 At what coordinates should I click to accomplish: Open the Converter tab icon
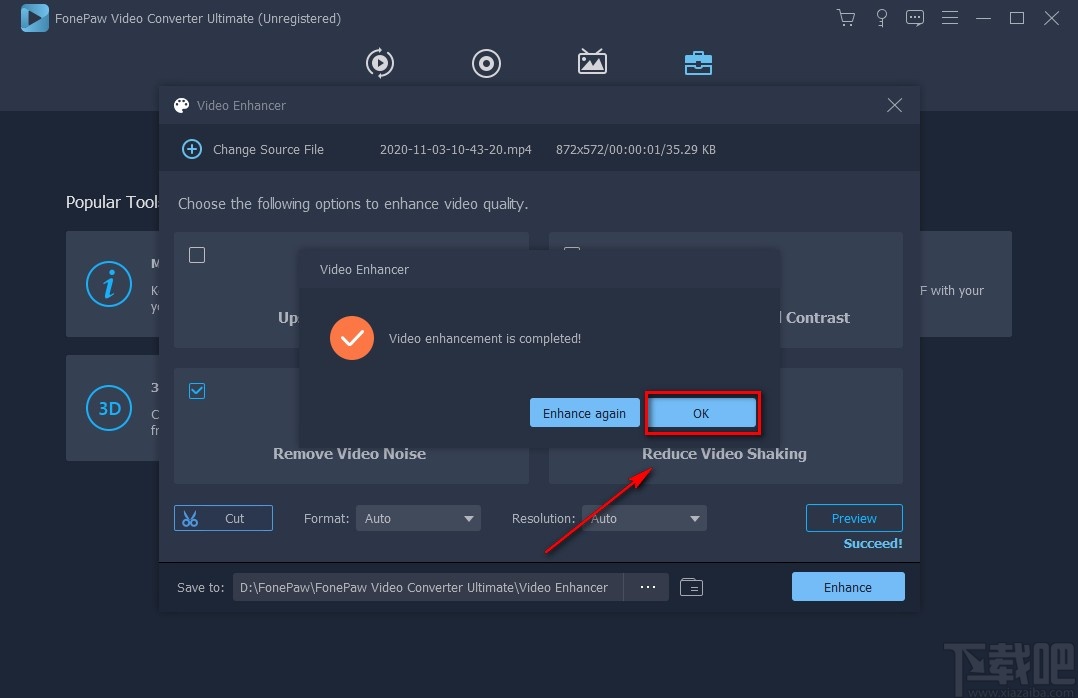(380, 63)
